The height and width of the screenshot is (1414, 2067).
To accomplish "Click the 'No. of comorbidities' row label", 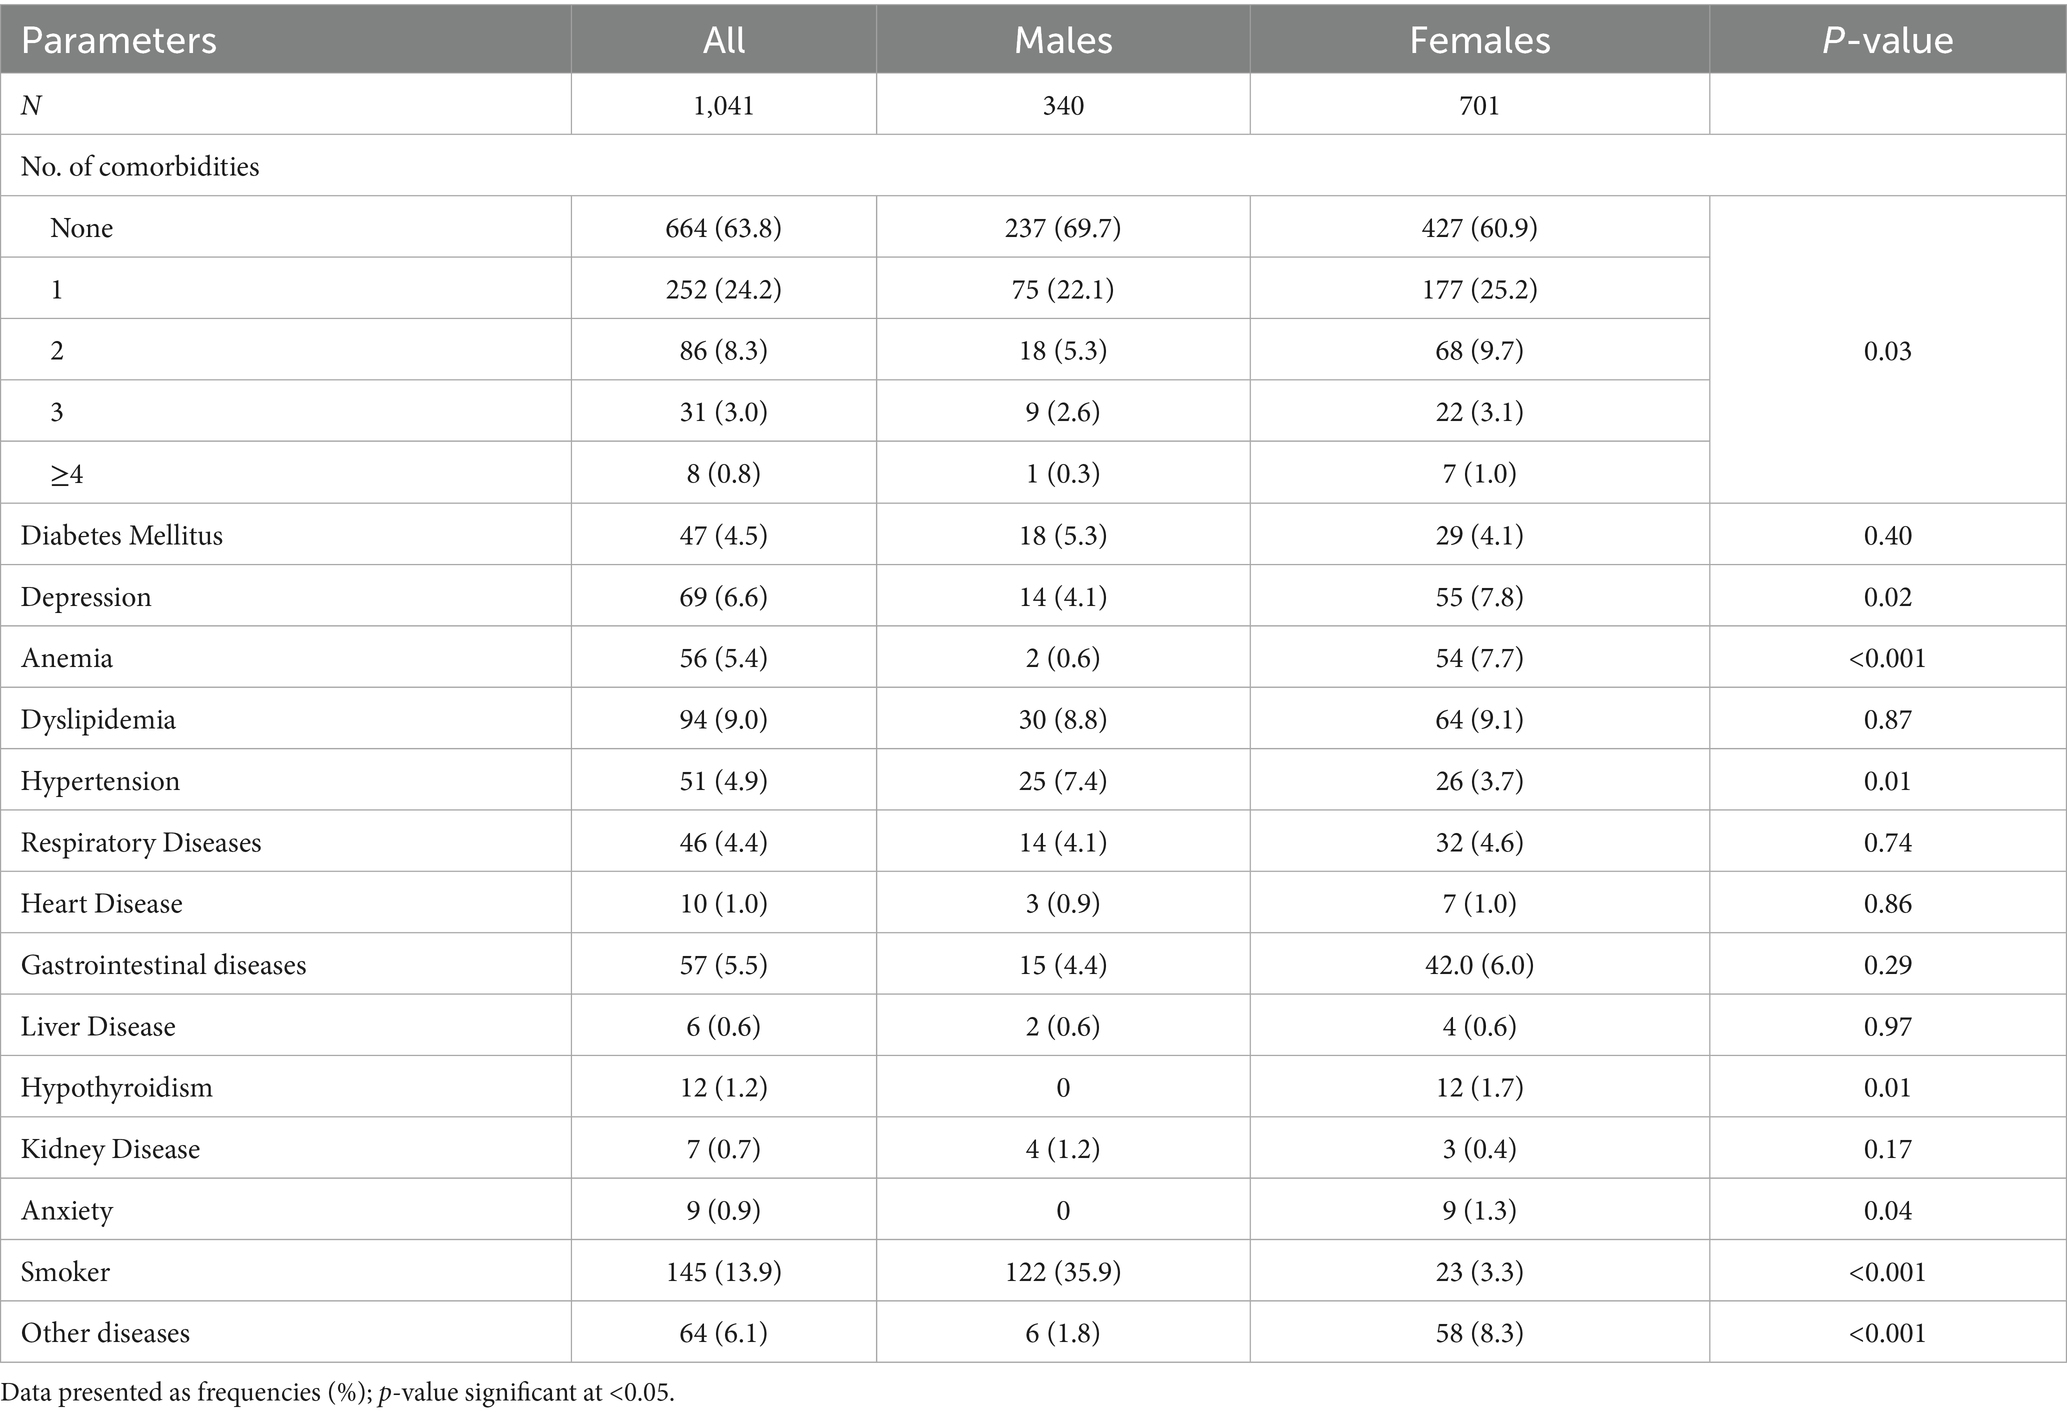I will point(140,166).
